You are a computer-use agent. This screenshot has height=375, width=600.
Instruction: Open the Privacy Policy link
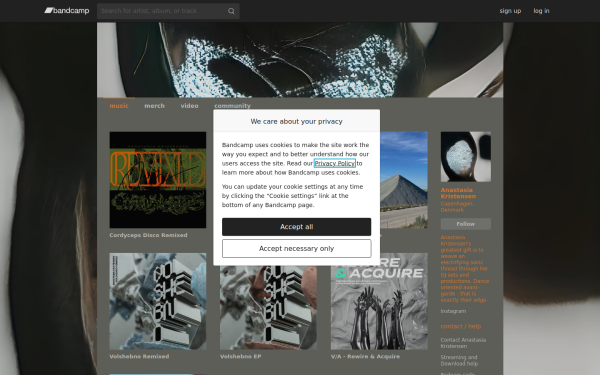tap(335, 163)
